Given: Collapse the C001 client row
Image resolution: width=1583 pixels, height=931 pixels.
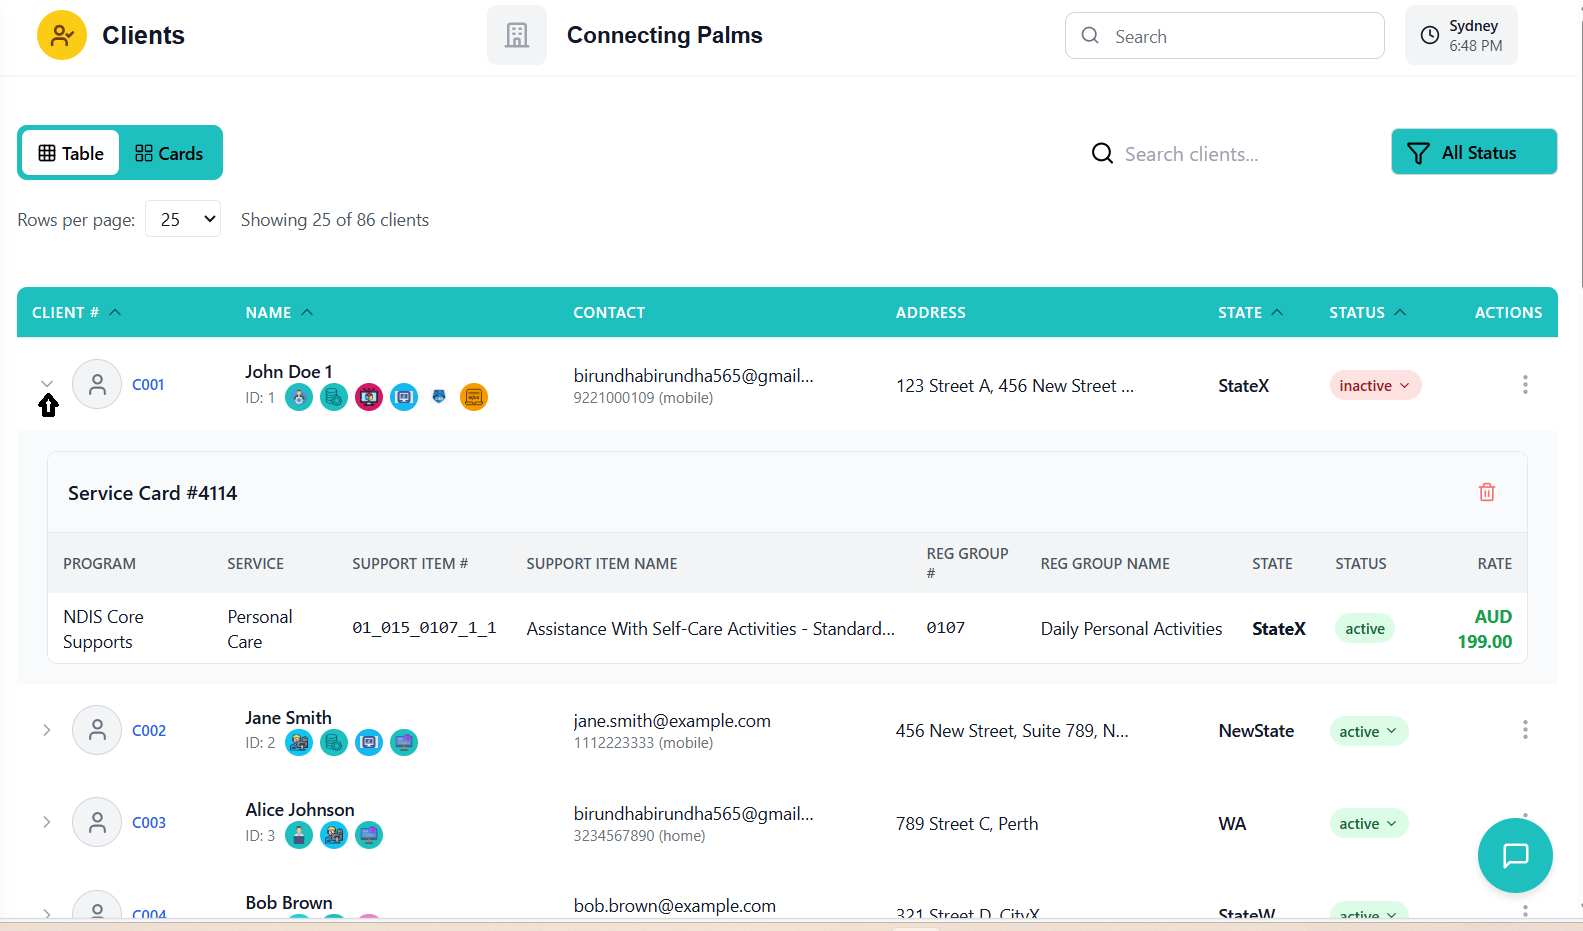Looking at the screenshot, I should coord(47,384).
